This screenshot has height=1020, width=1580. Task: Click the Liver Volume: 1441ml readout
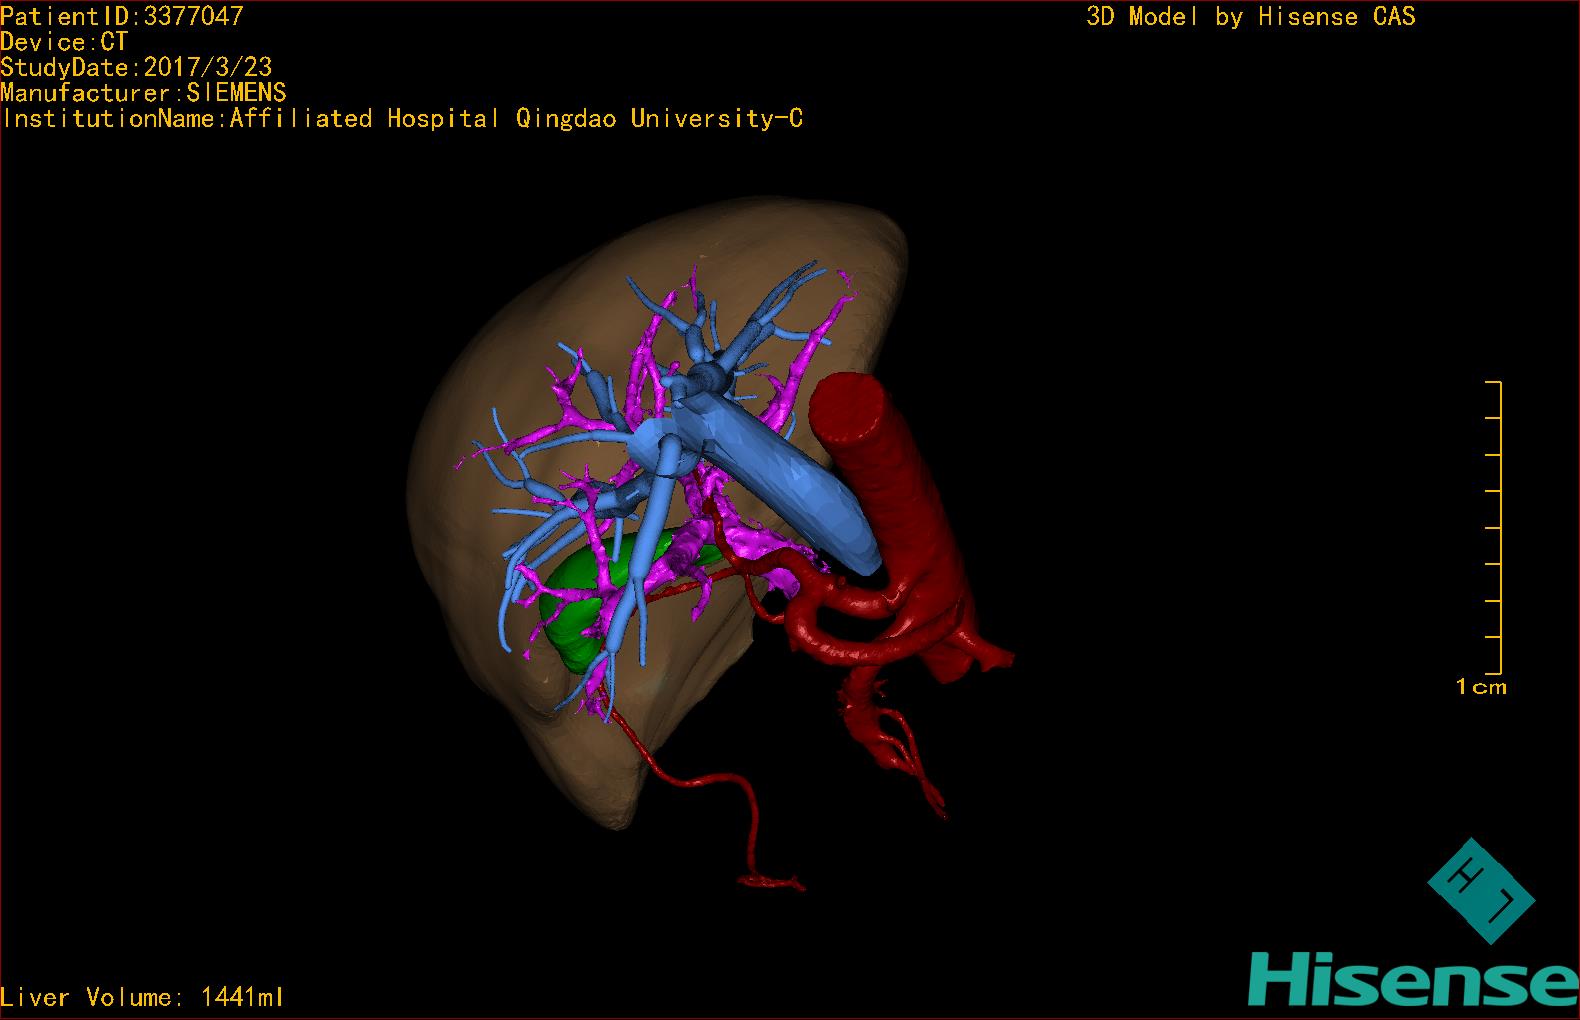(142, 997)
